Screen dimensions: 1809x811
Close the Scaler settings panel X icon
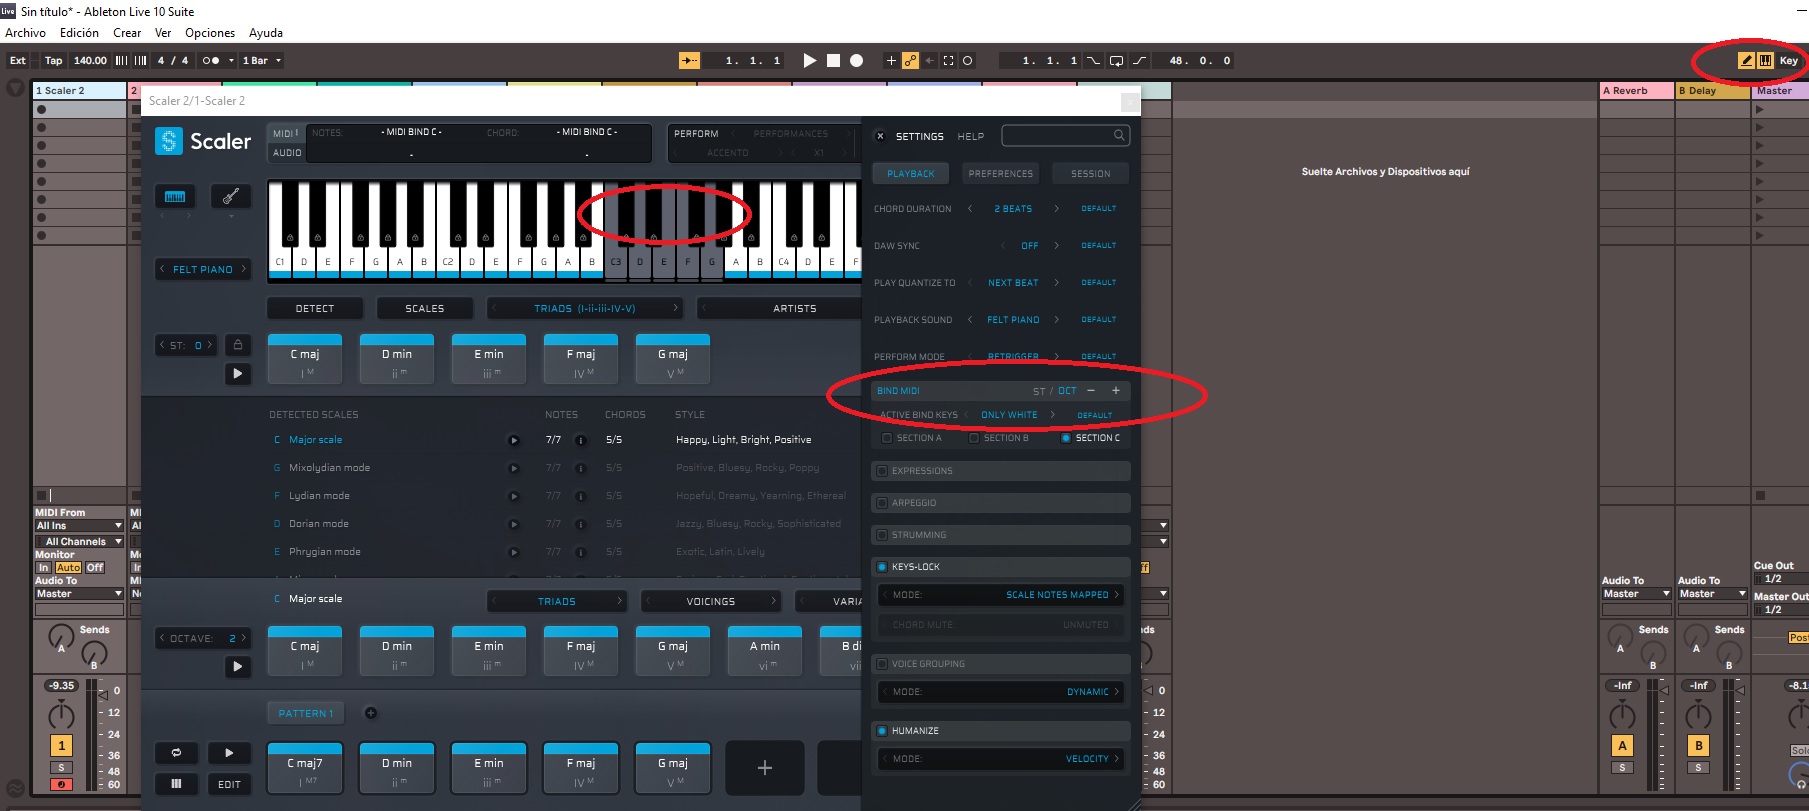tap(880, 136)
